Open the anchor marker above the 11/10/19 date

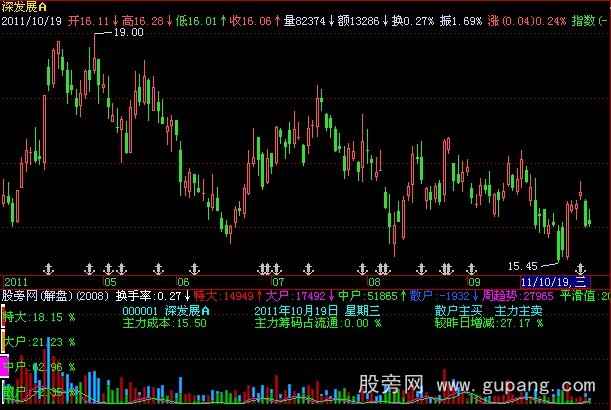click(580, 269)
